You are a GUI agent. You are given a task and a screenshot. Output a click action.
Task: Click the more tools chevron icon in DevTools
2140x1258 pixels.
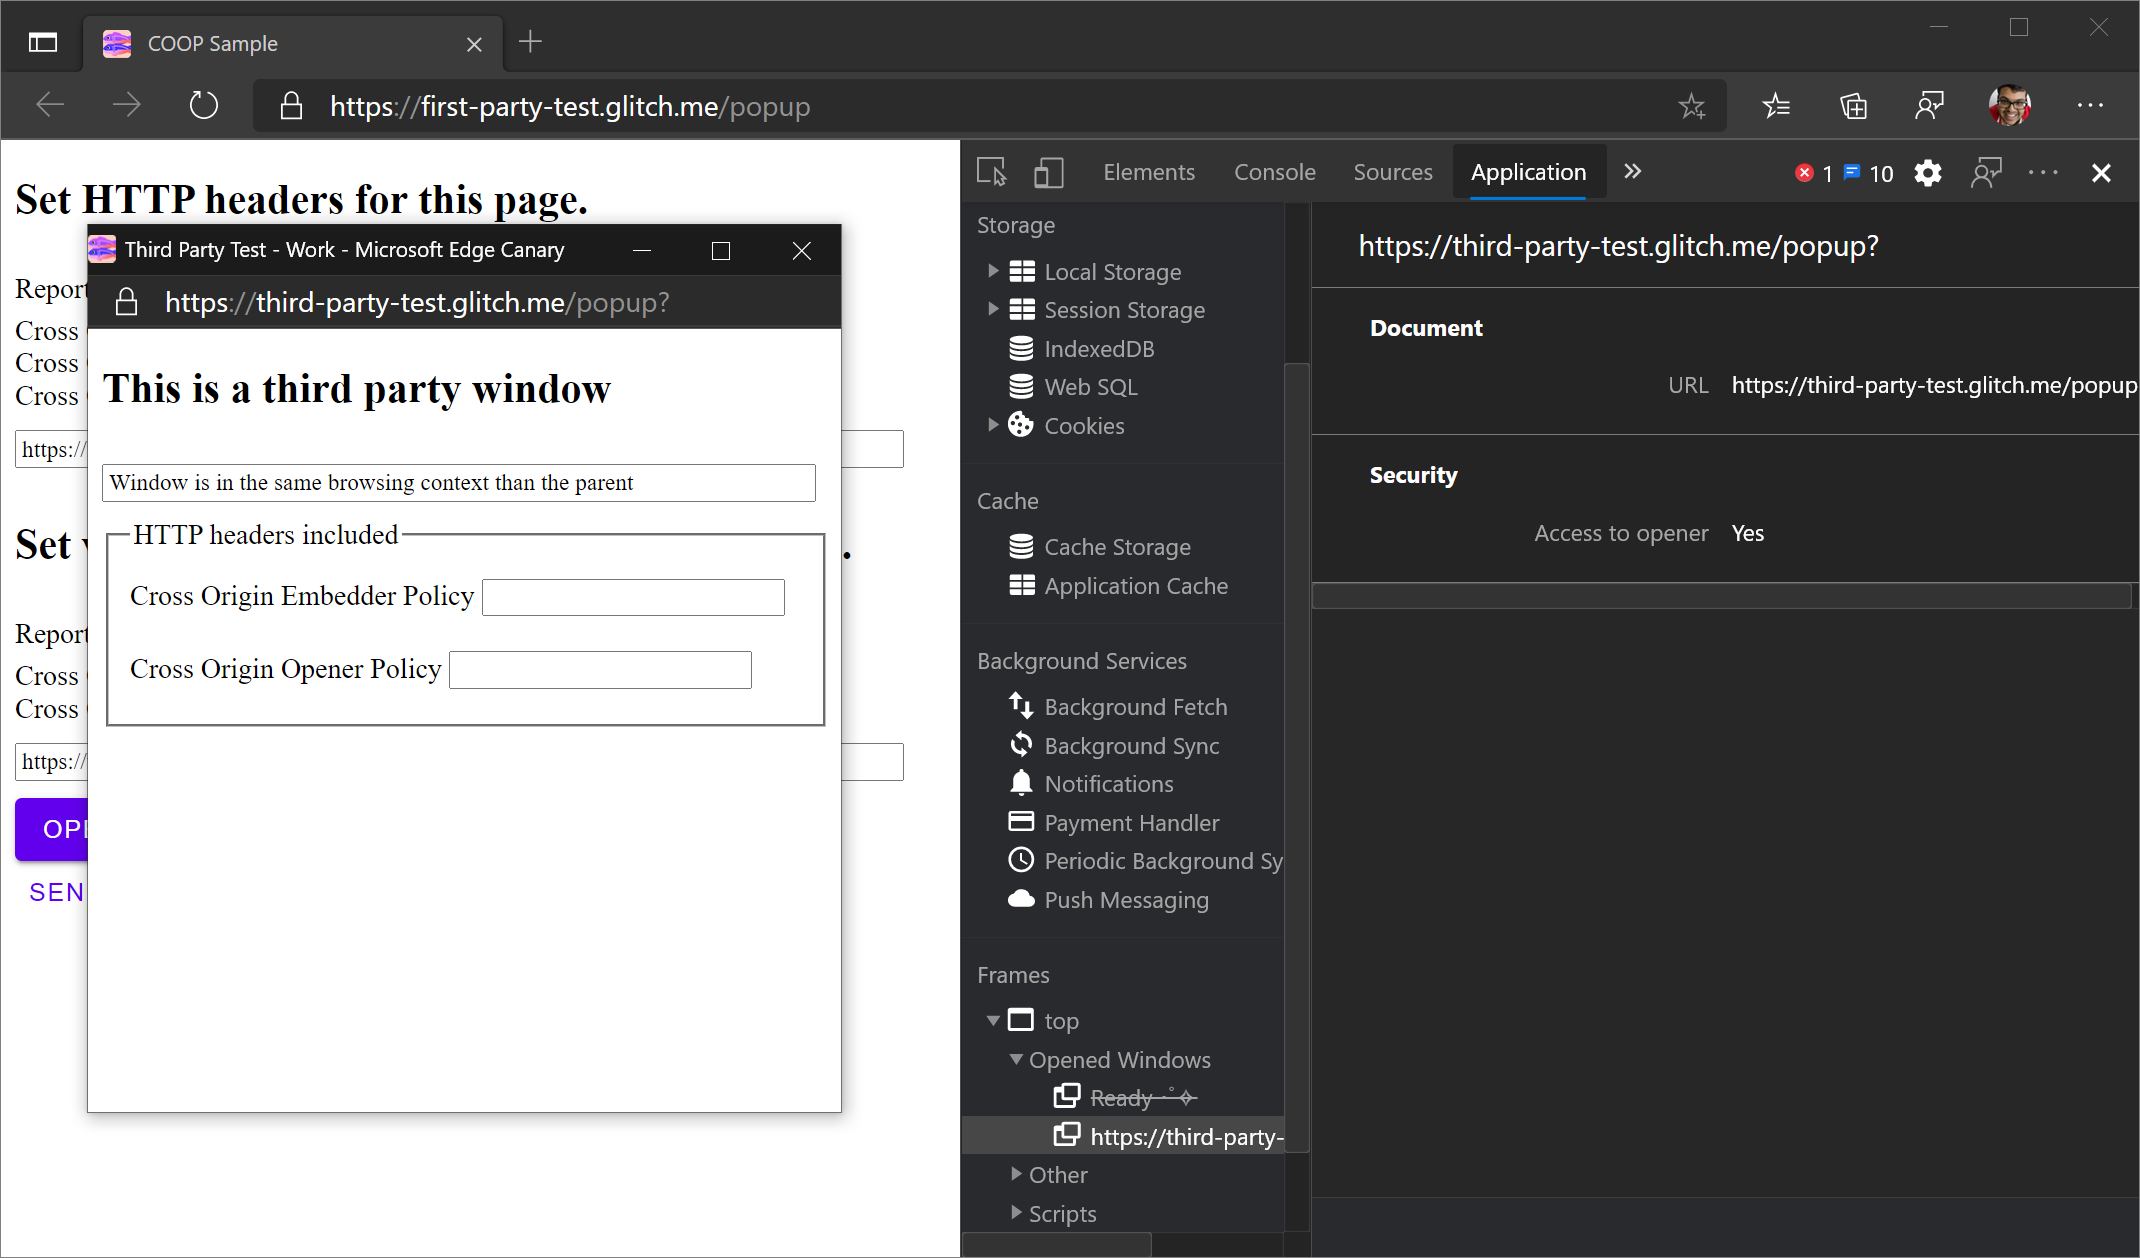(x=1632, y=171)
